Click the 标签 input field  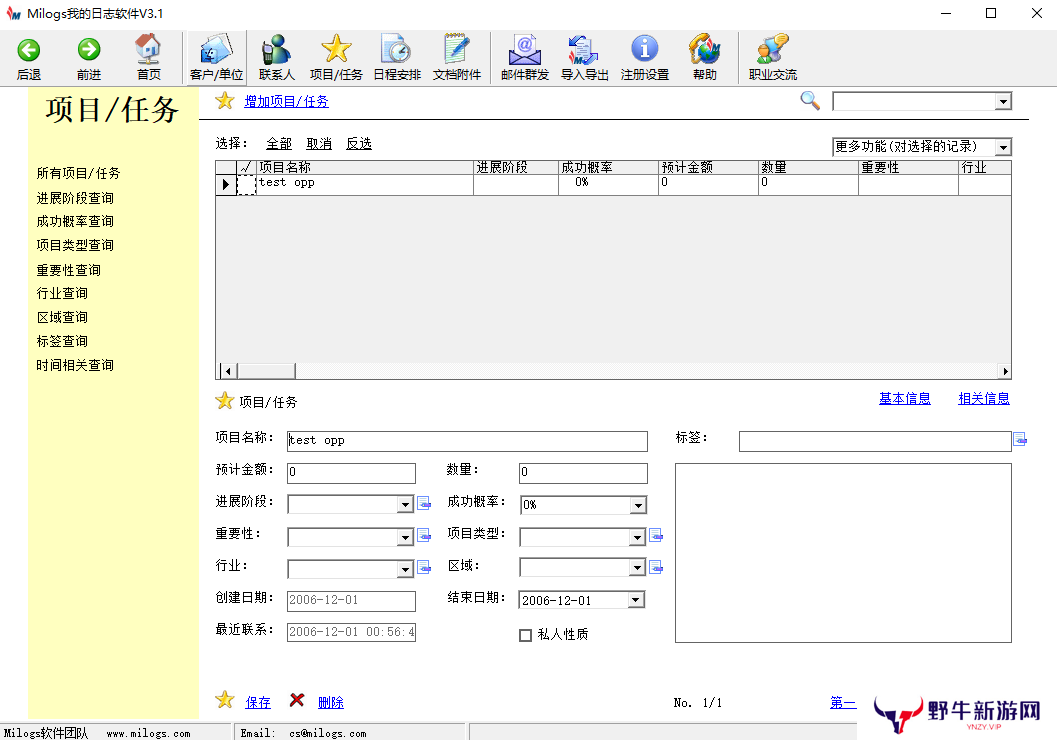coord(875,441)
